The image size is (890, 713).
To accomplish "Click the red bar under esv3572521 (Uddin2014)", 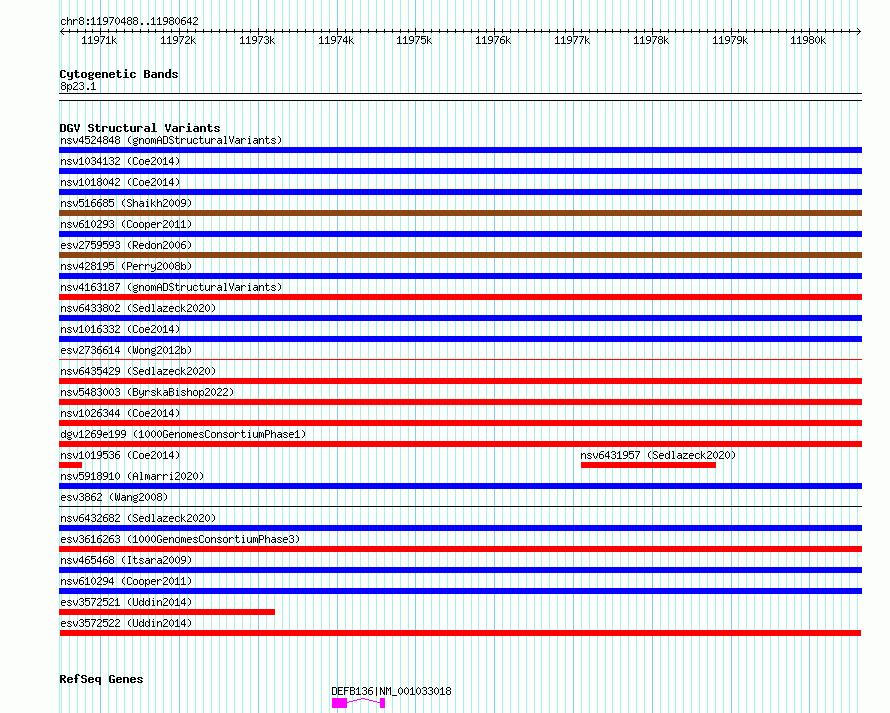I will pos(167,612).
